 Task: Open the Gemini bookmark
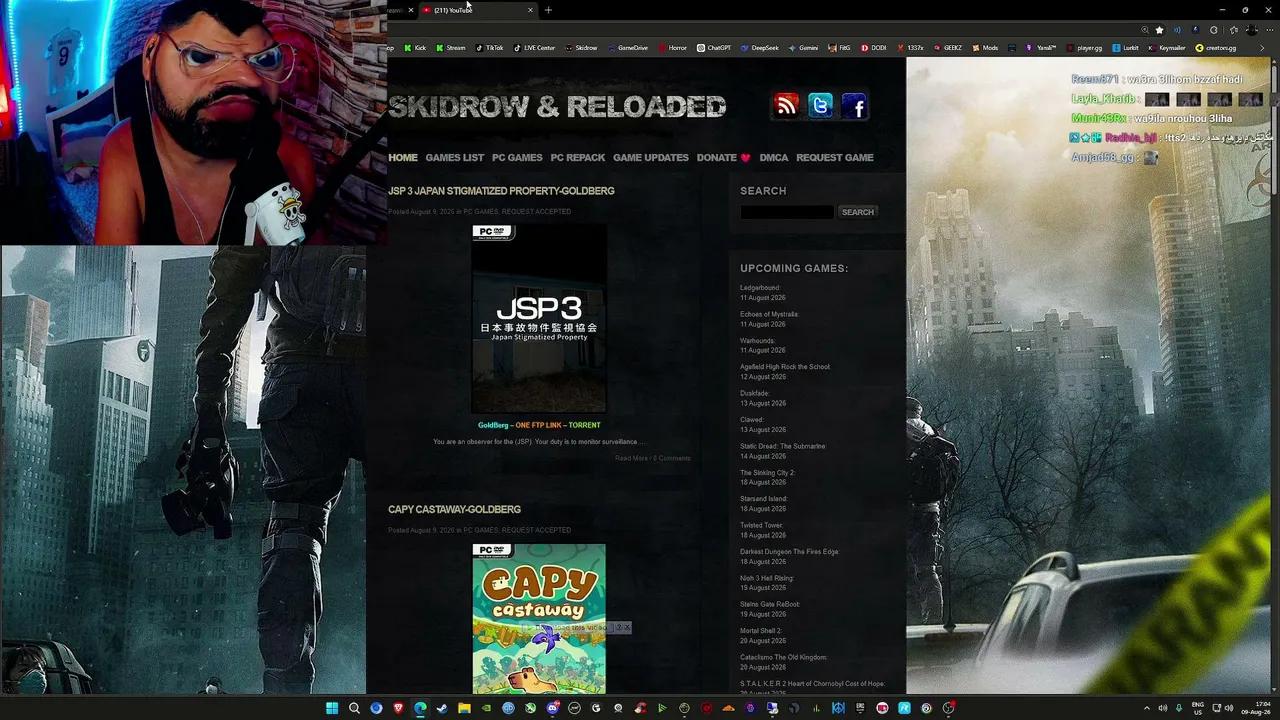pyautogui.click(x=803, y=48)
